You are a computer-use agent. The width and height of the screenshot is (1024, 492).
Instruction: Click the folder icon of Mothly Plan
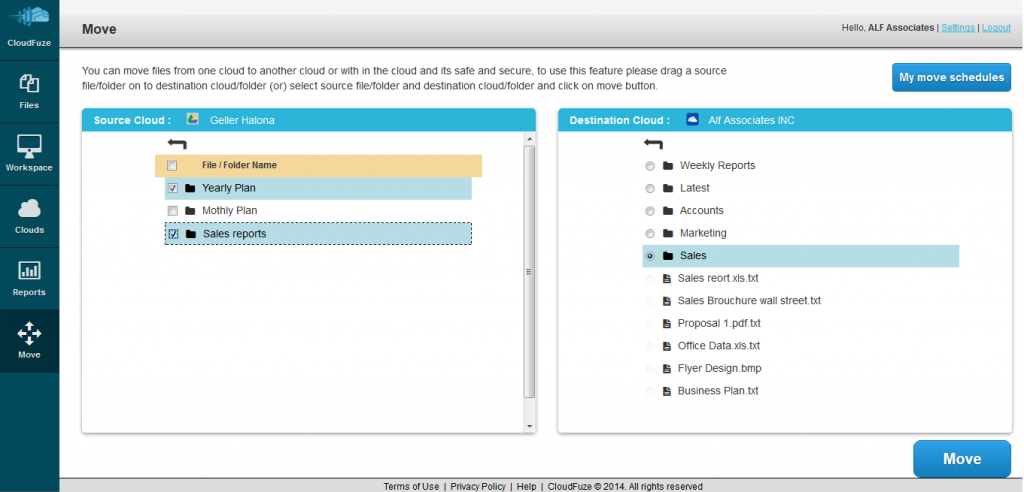(x=190, y=211)
